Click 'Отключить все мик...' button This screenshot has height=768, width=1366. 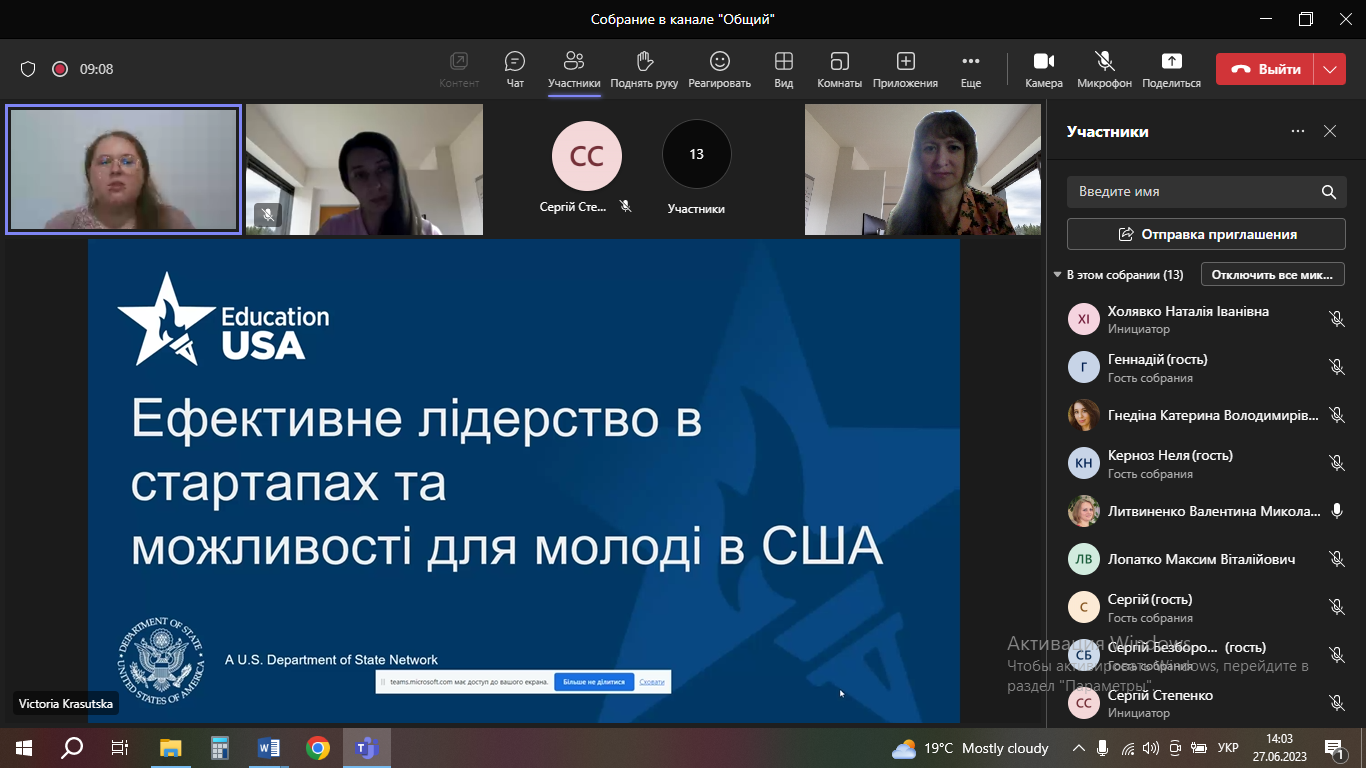coord(1272,274)
